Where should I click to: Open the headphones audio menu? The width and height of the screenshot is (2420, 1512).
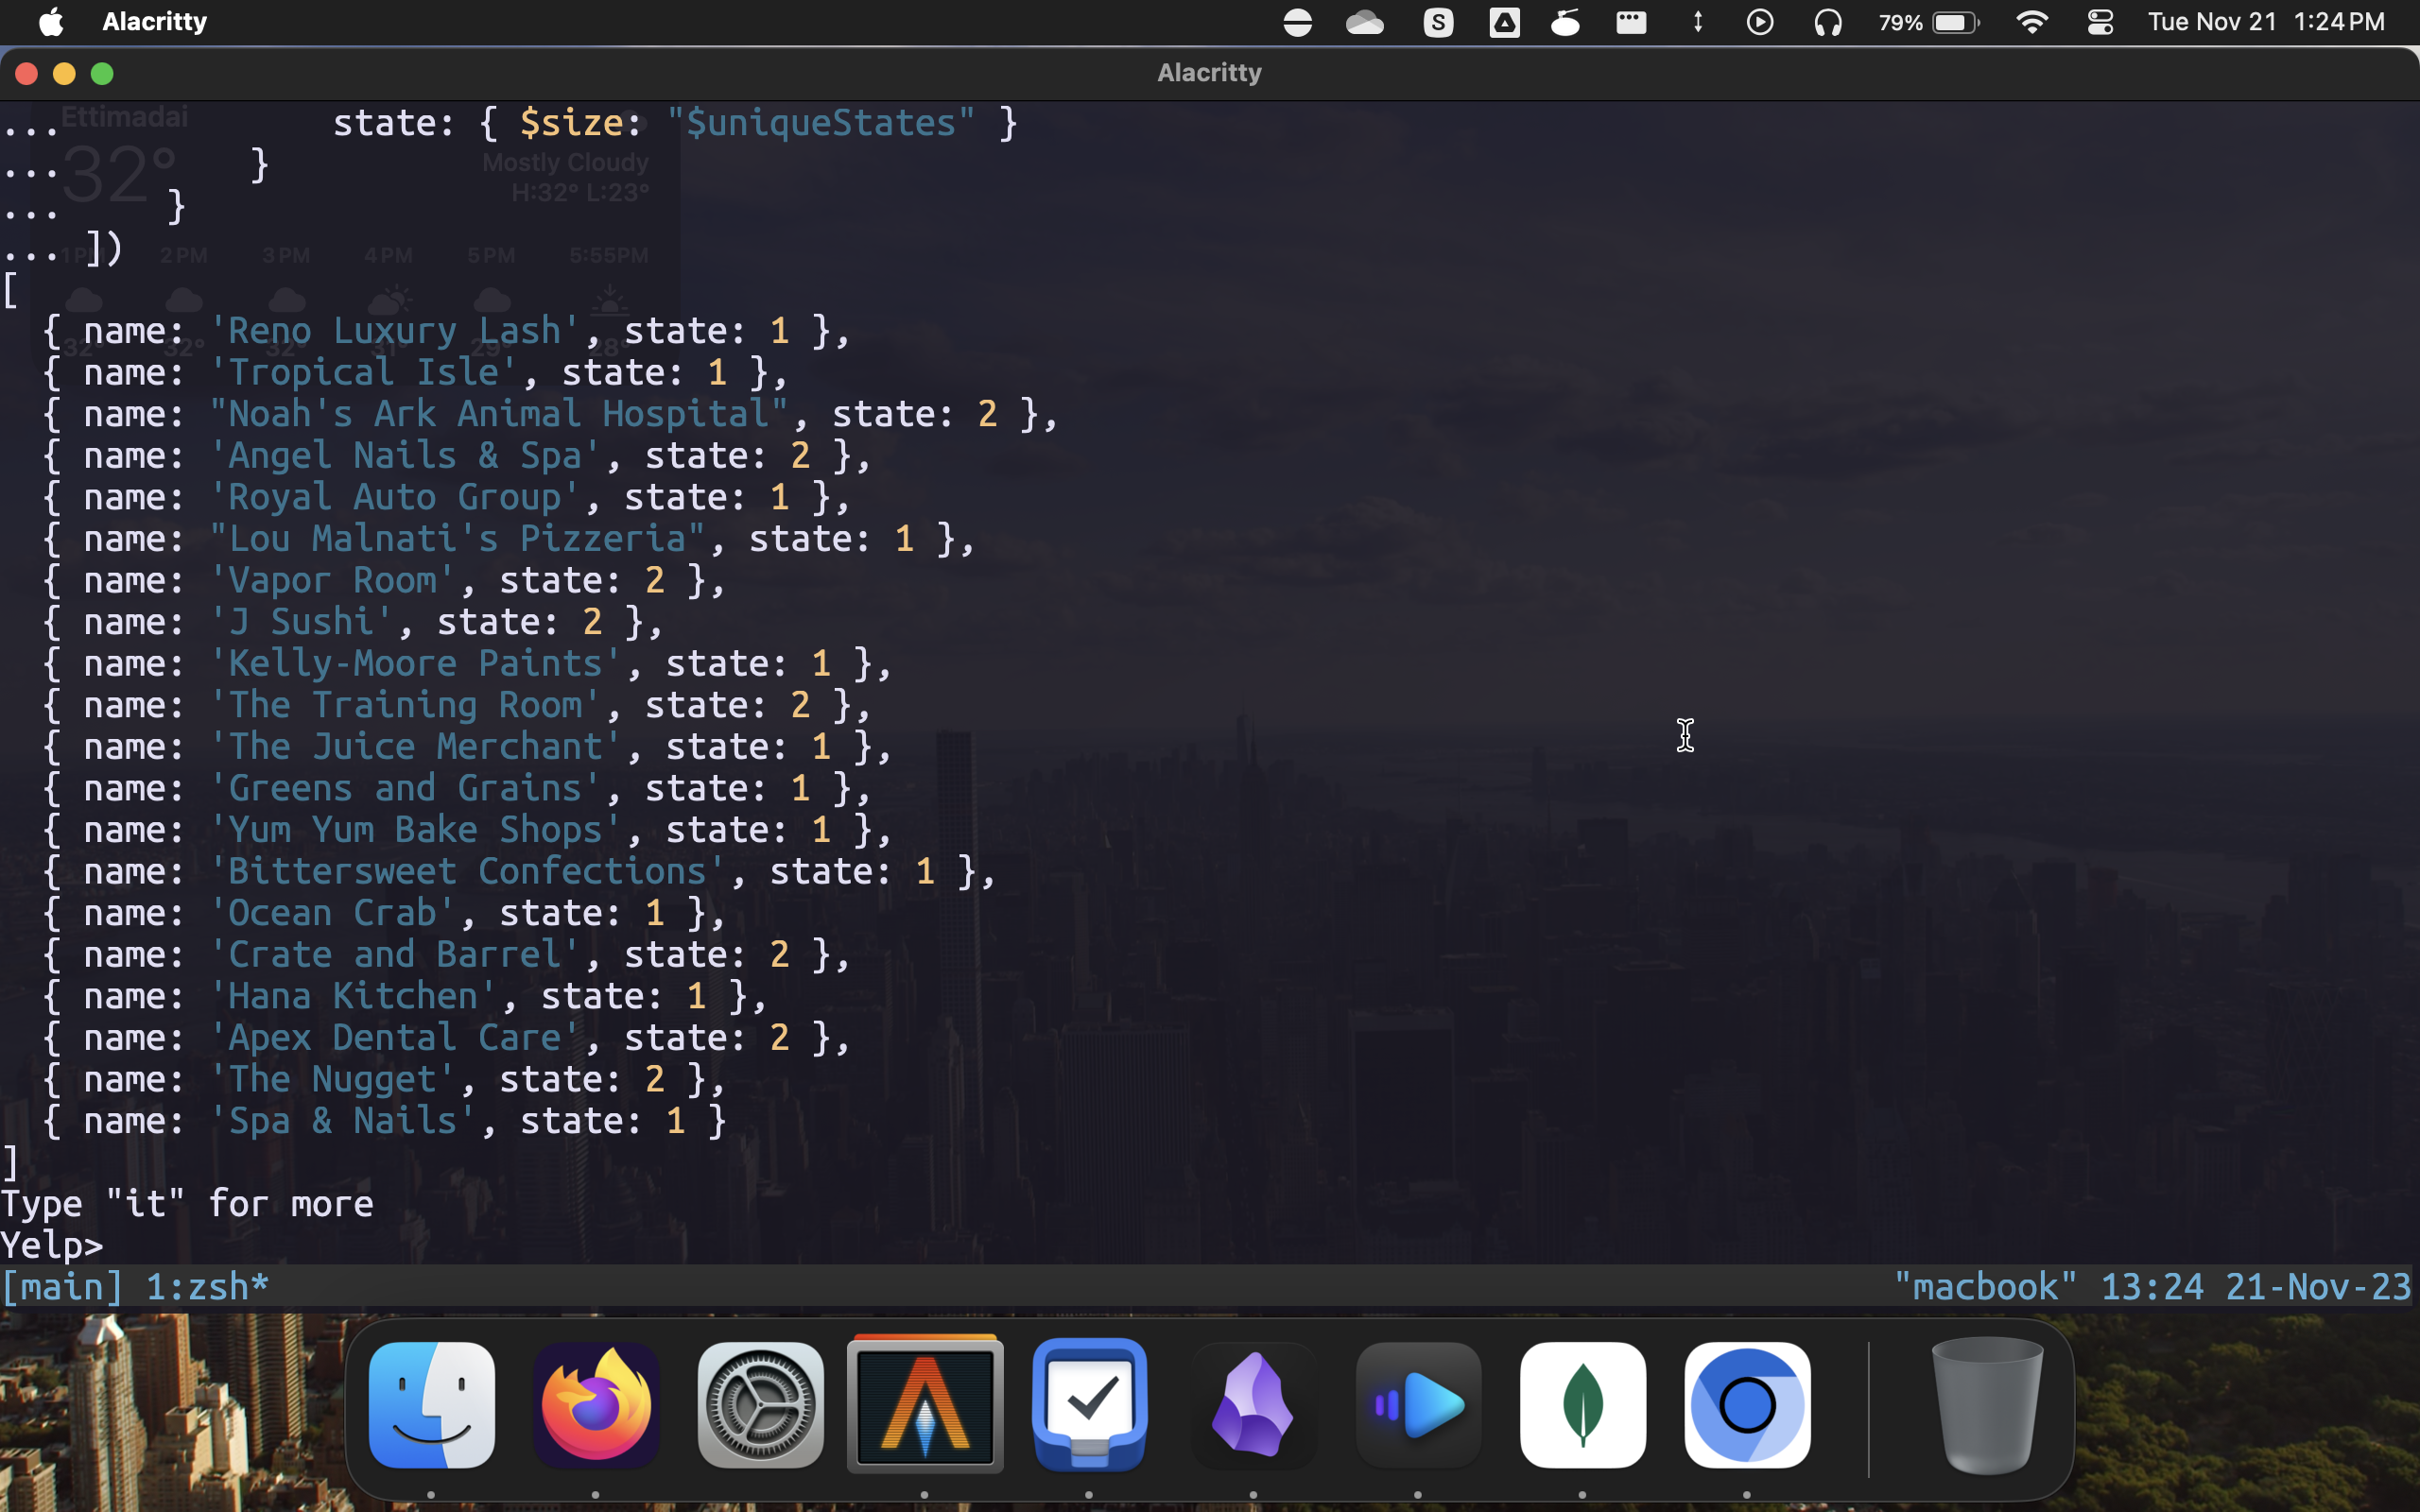(1827, 22)
